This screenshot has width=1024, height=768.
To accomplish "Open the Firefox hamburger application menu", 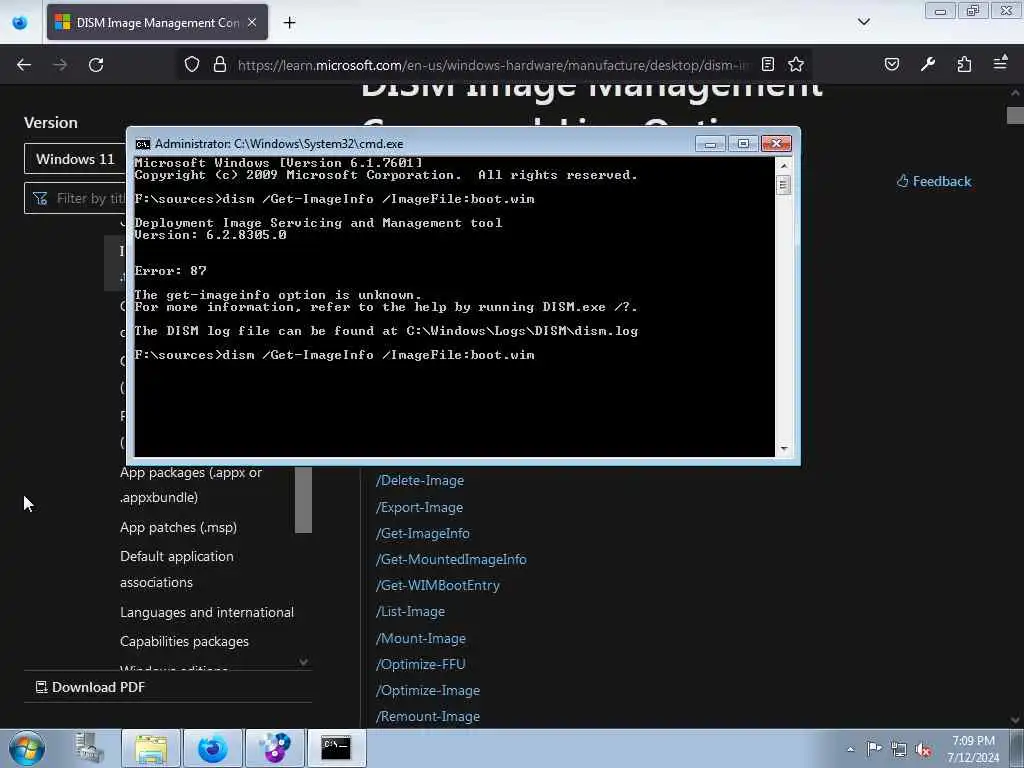I will tap(1000, 63).
